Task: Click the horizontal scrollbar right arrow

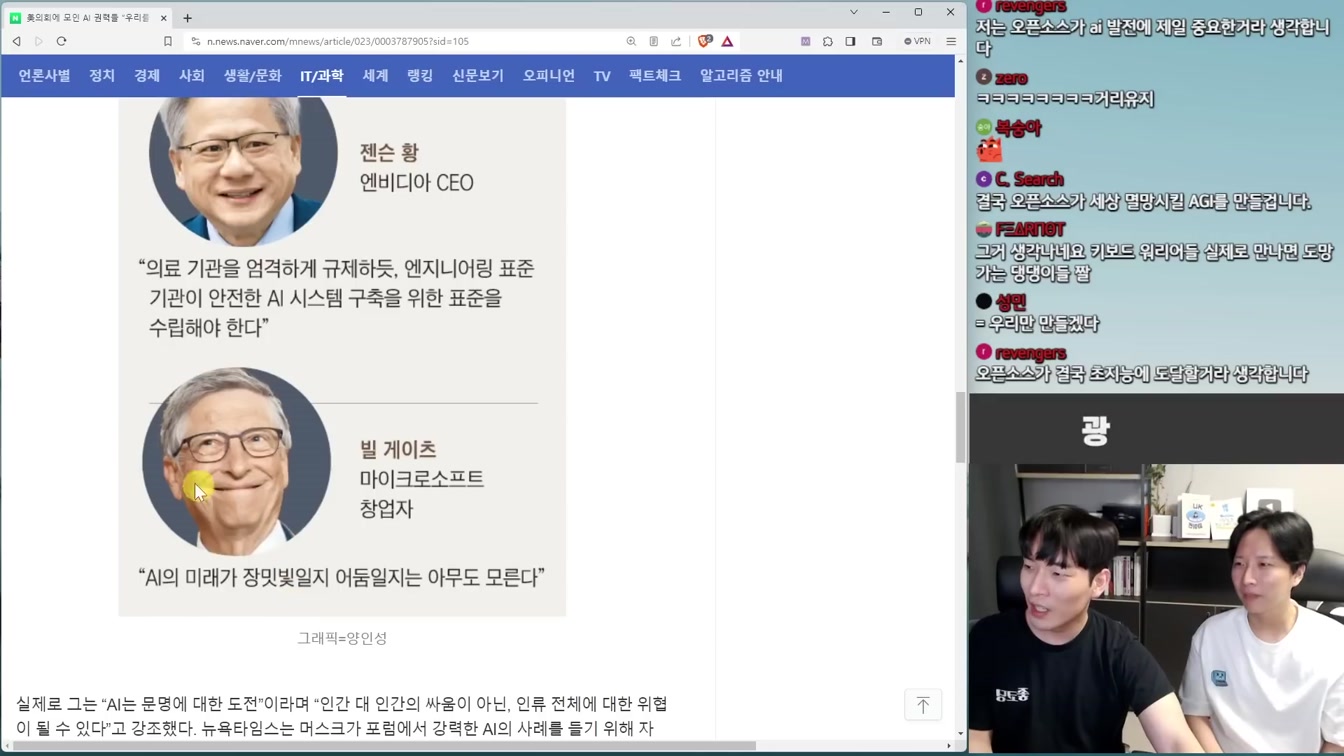Action: [949, 746]
